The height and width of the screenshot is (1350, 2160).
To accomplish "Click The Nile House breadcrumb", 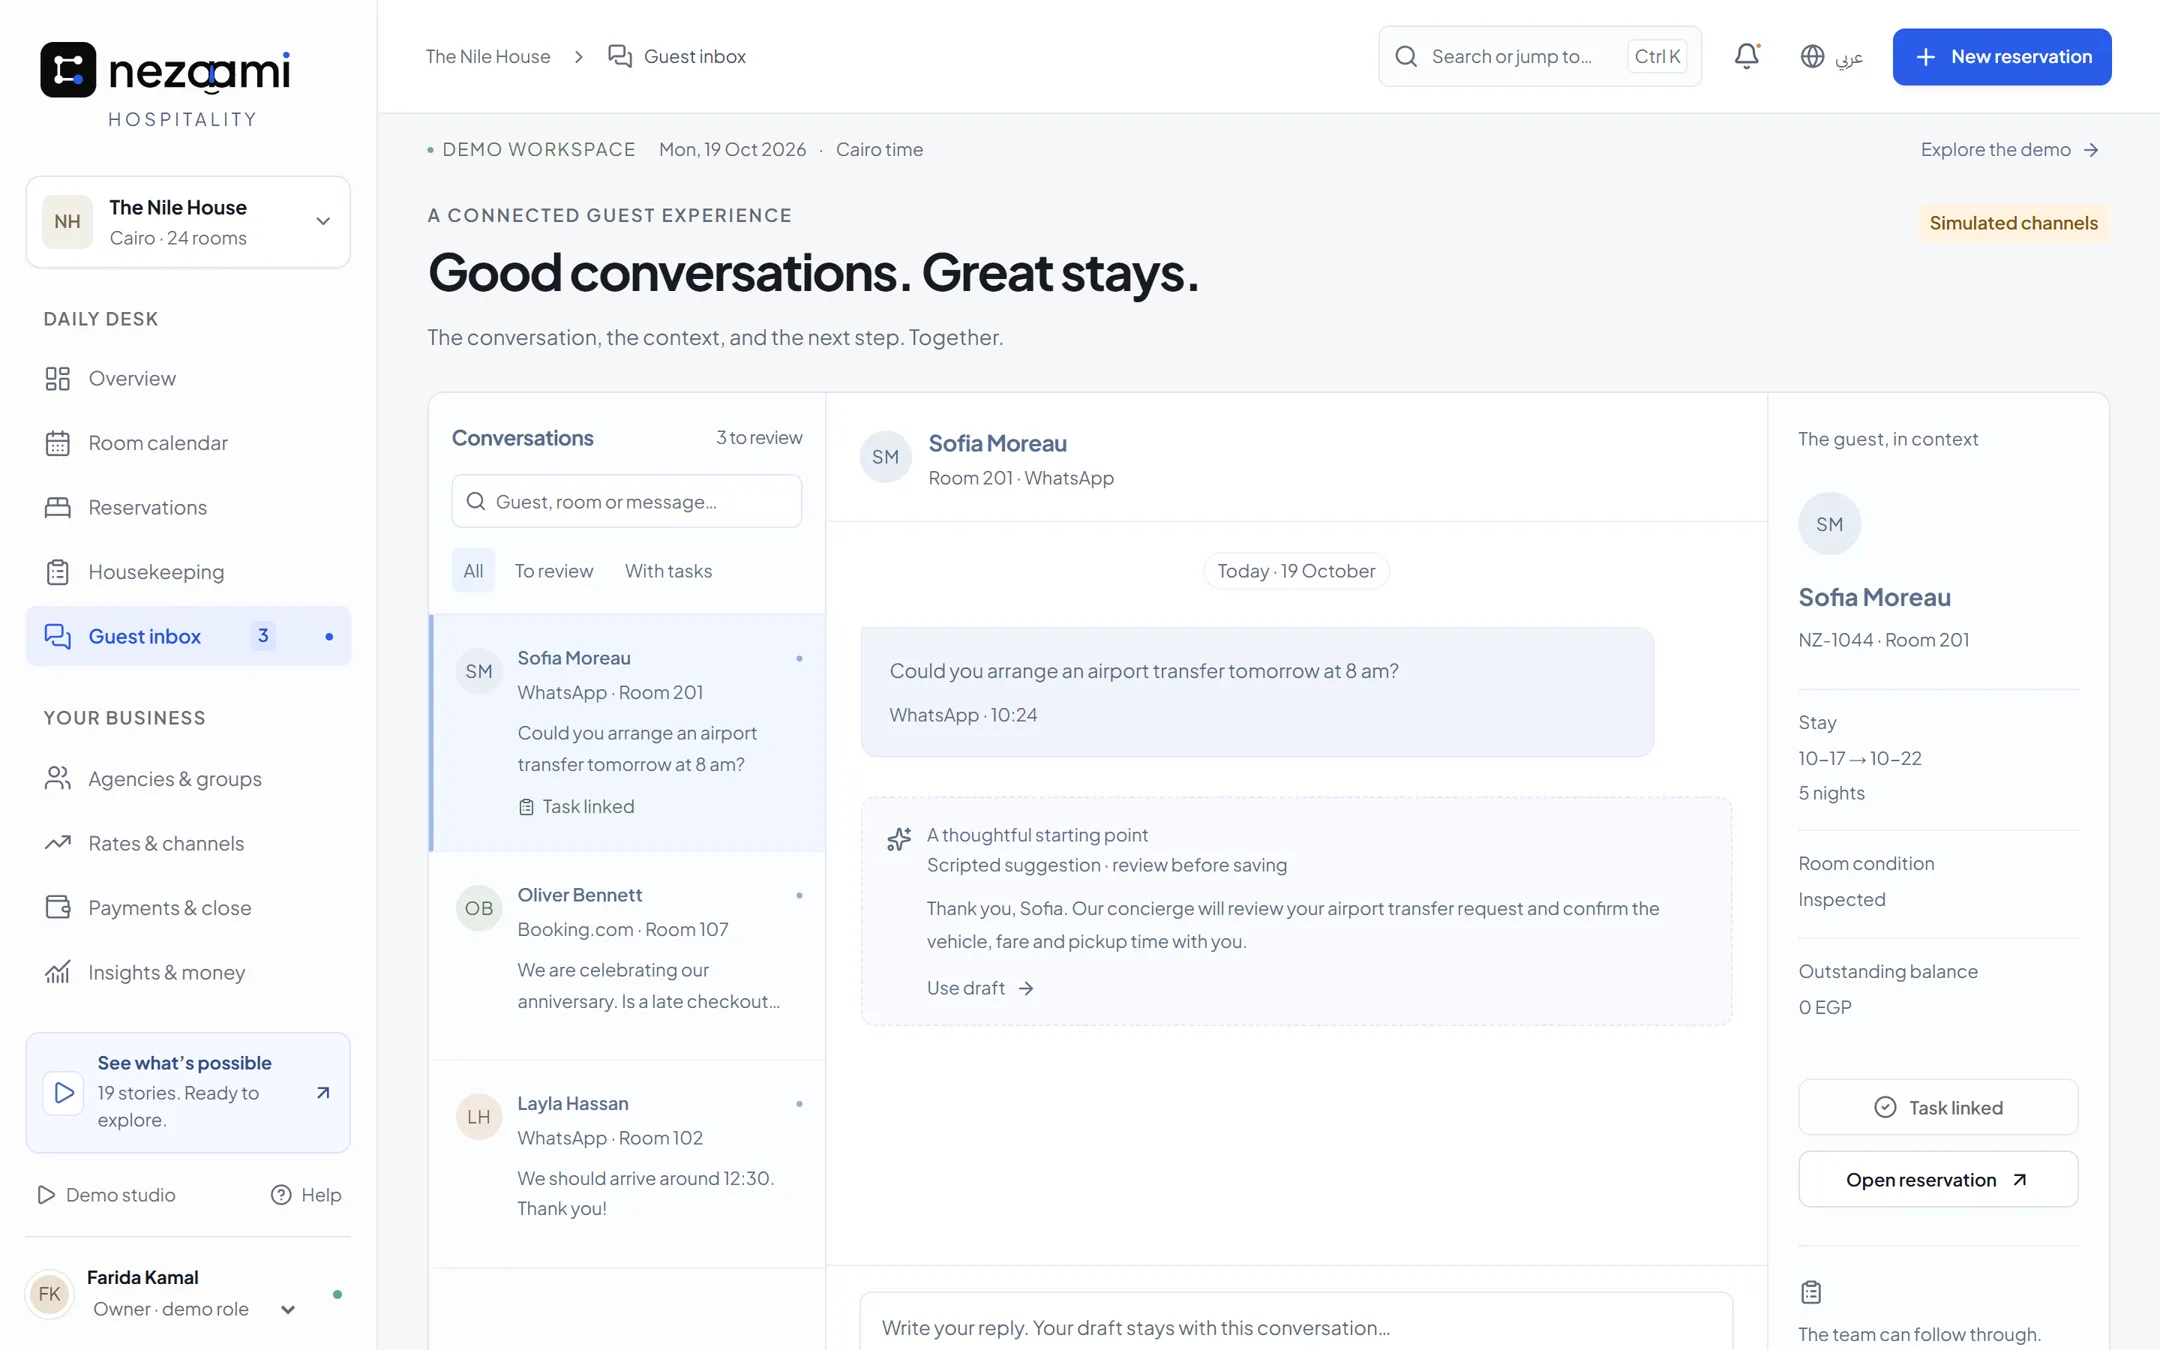I will coord(488,56).
